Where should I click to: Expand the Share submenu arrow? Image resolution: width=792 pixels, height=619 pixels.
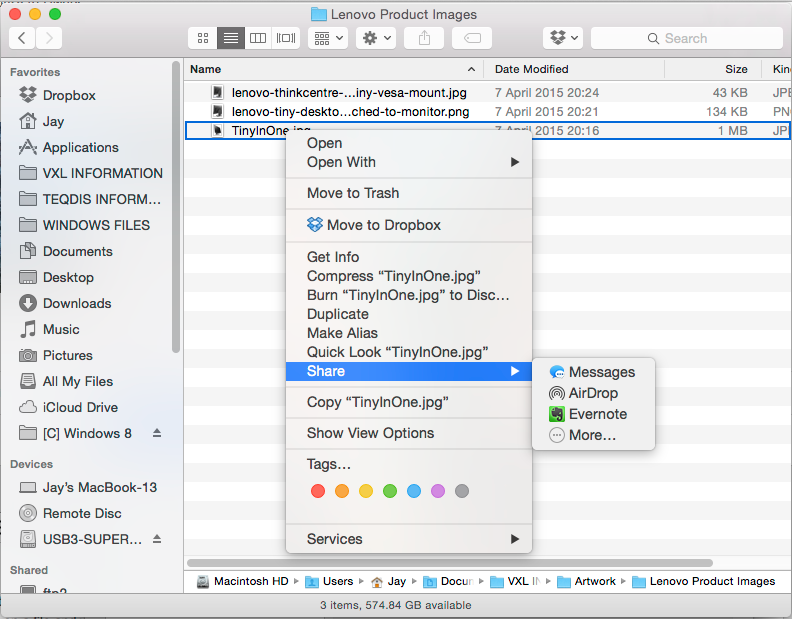(514, 371)
